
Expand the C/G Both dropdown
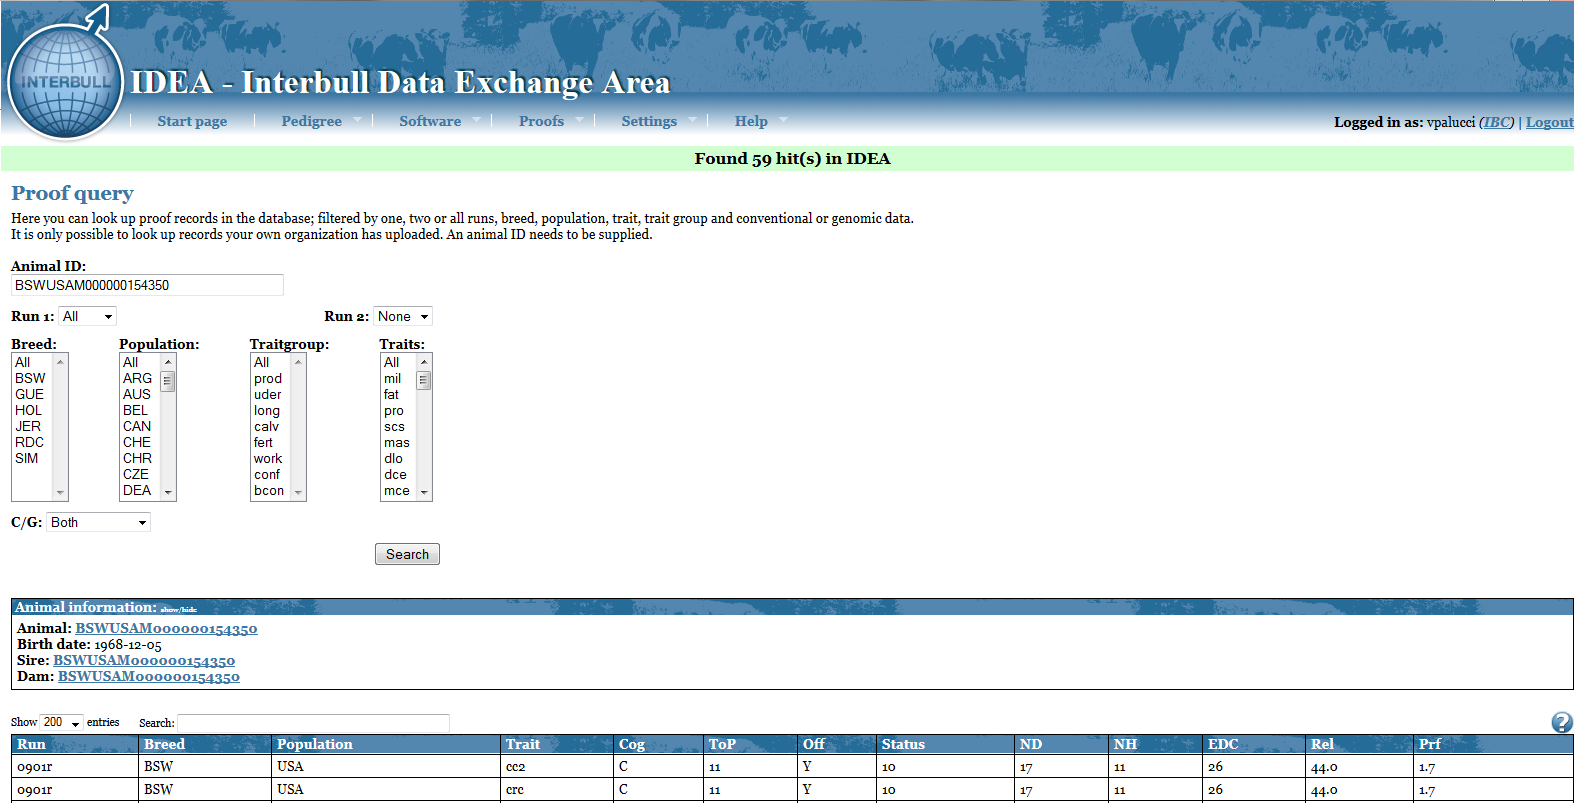[x=98, y=522]
